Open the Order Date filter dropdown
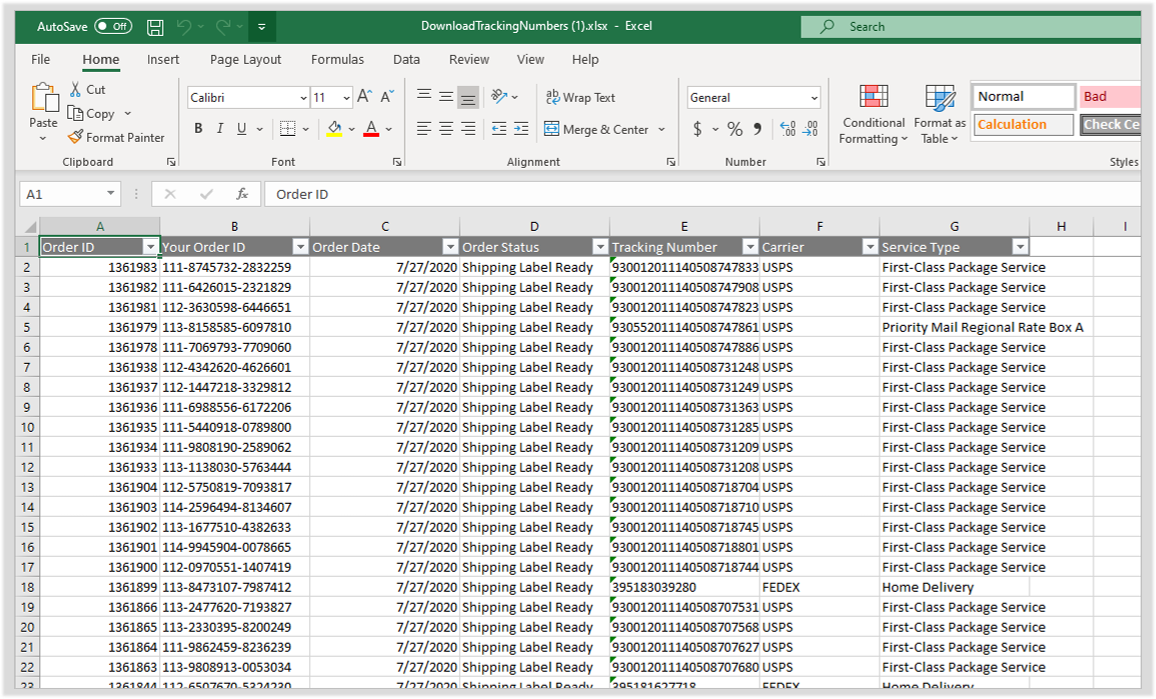Screen dimensions: 1156x699 click(x=450, y=247)
